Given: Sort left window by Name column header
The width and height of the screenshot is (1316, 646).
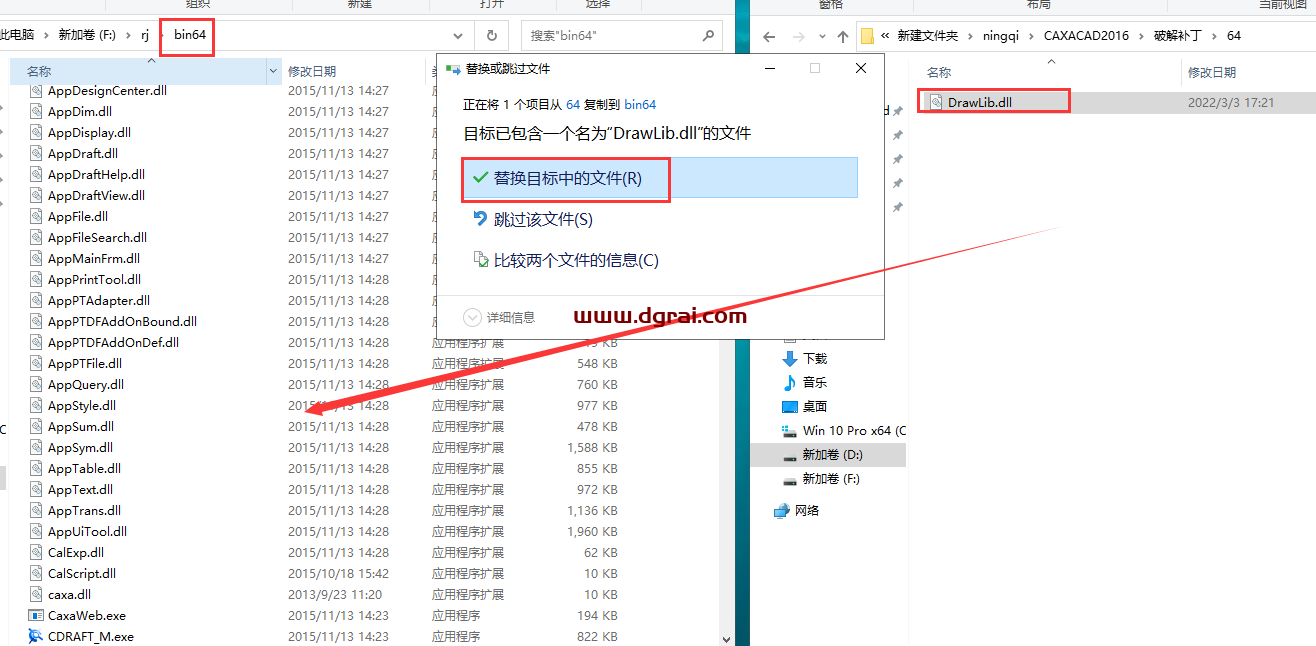Looking at the screenshot, I should (x=140, y=71).
